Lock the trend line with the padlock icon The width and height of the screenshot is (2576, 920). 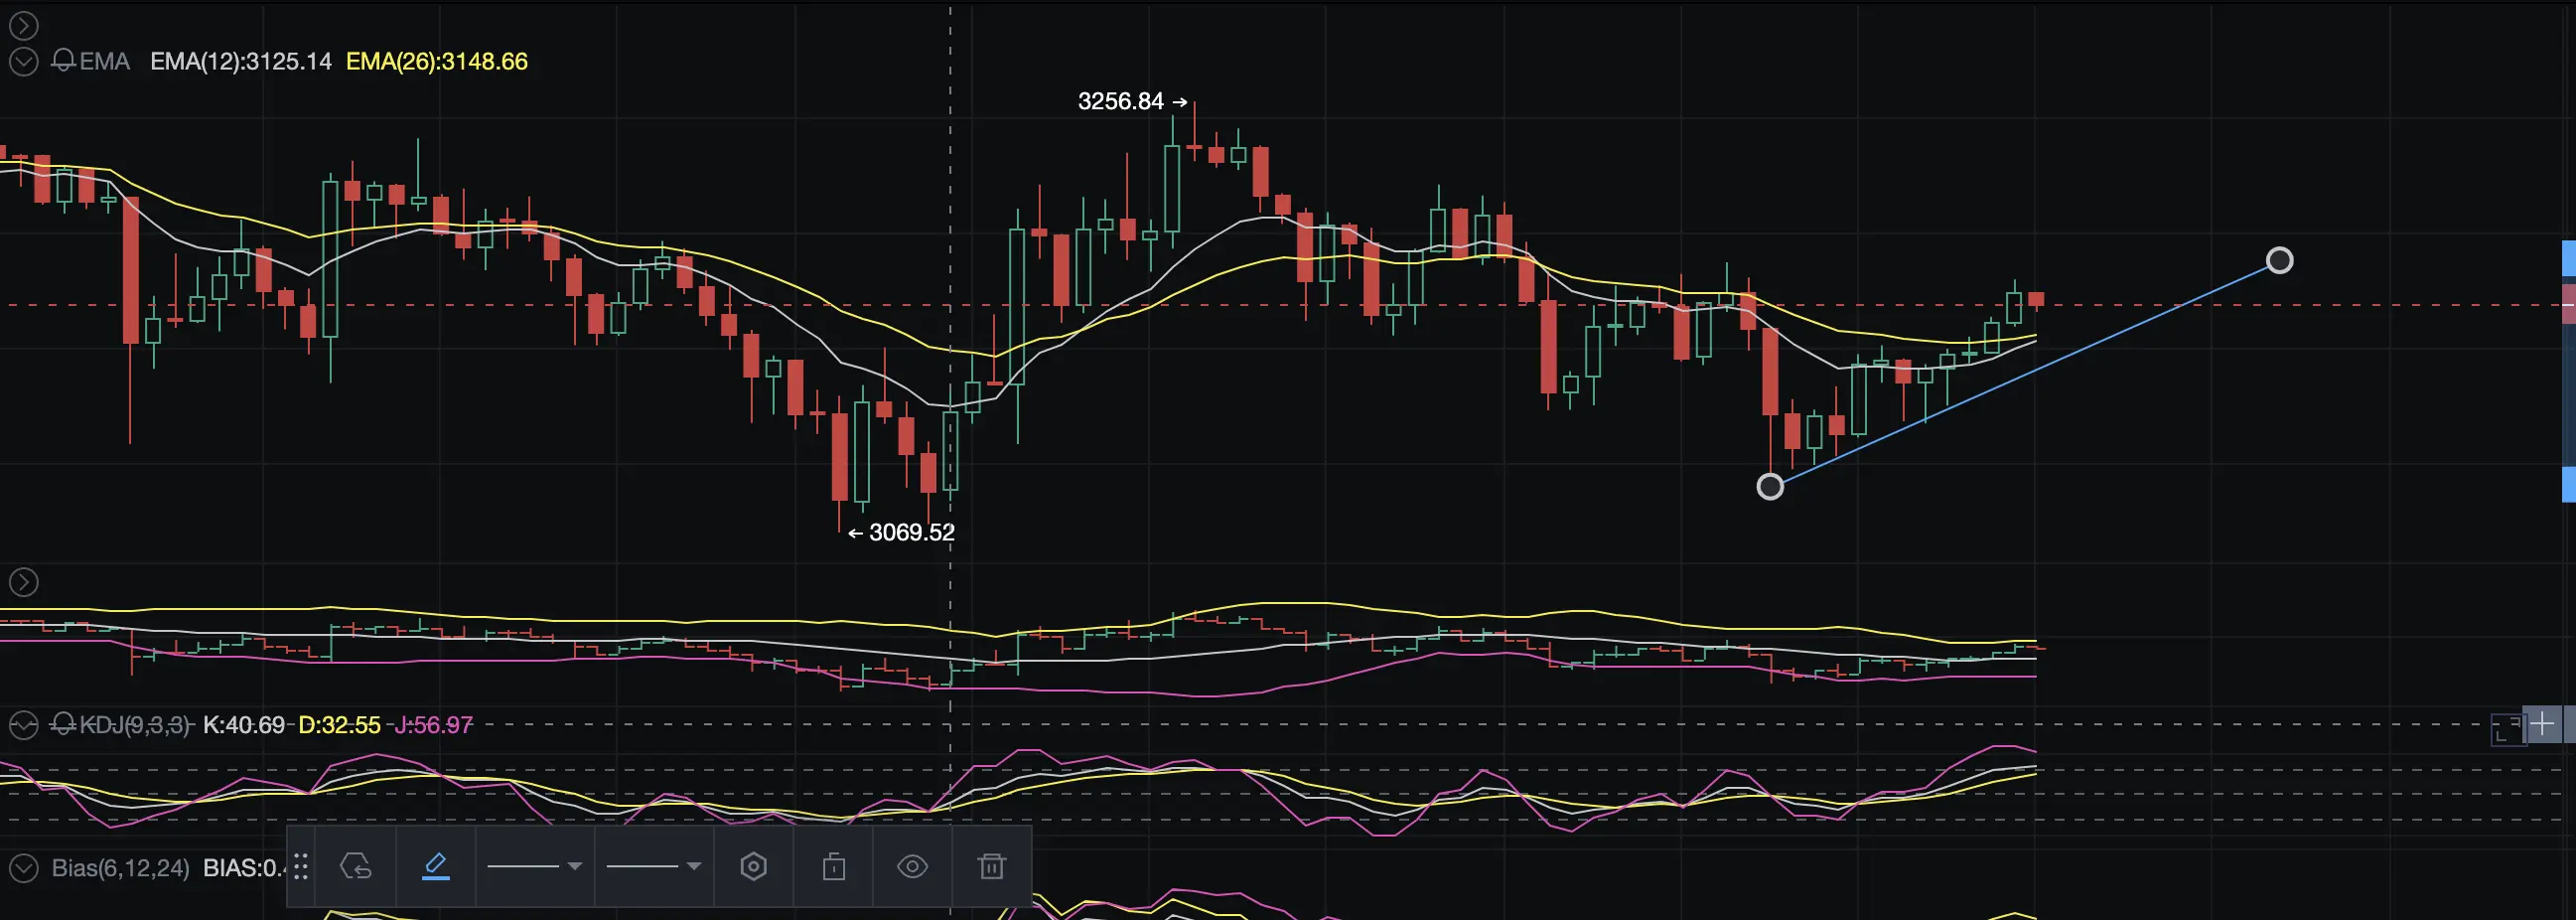pos(834,866)
